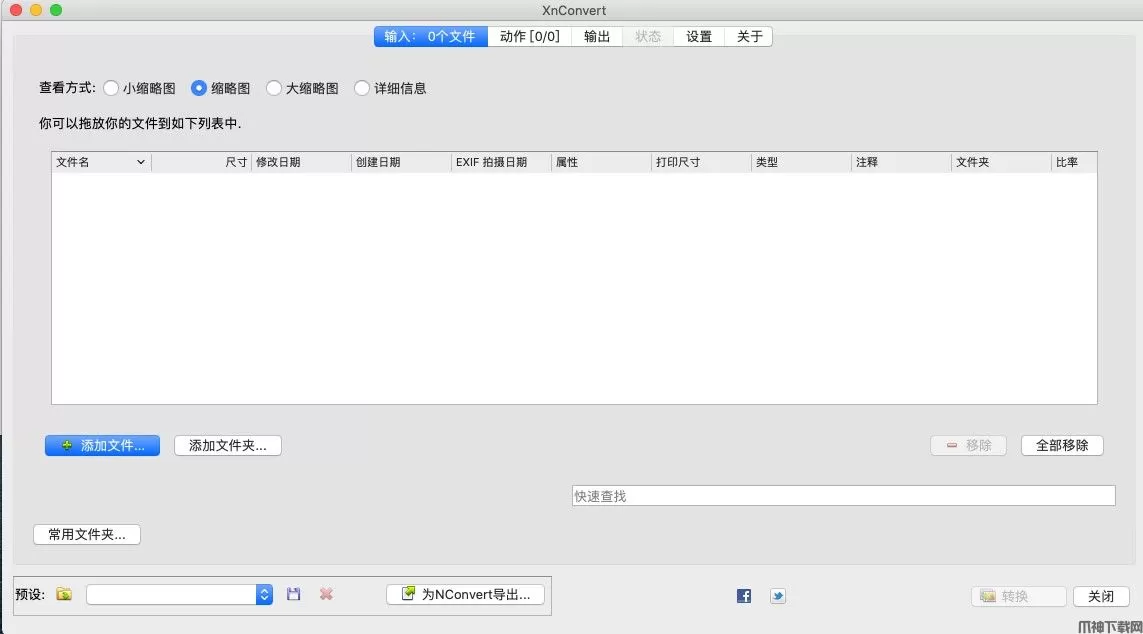The height and width of the screenshot is (634, 1143).
Task: Open the Facebook link icon
Action: tap(744, 596)
